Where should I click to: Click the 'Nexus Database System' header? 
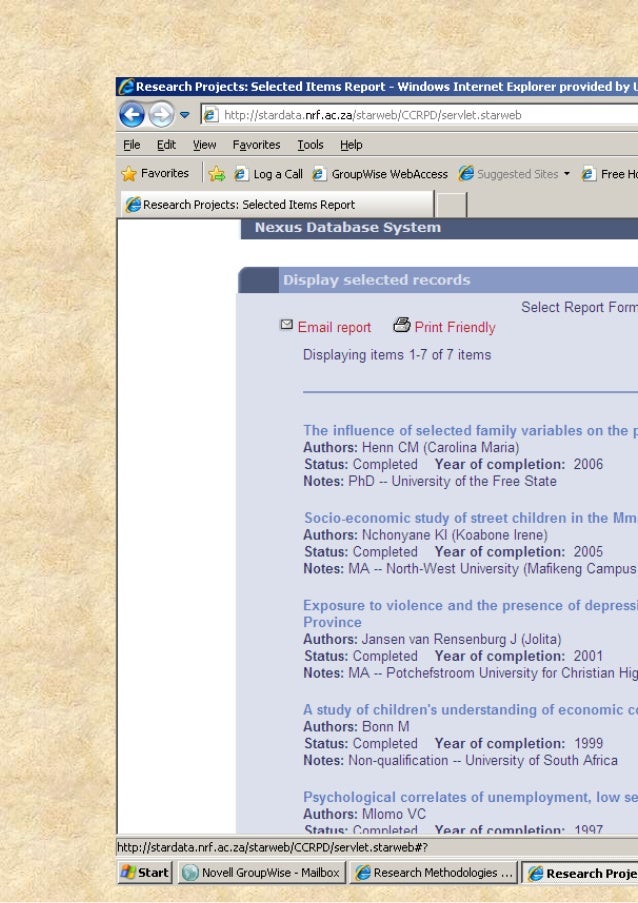click(348, 227)
